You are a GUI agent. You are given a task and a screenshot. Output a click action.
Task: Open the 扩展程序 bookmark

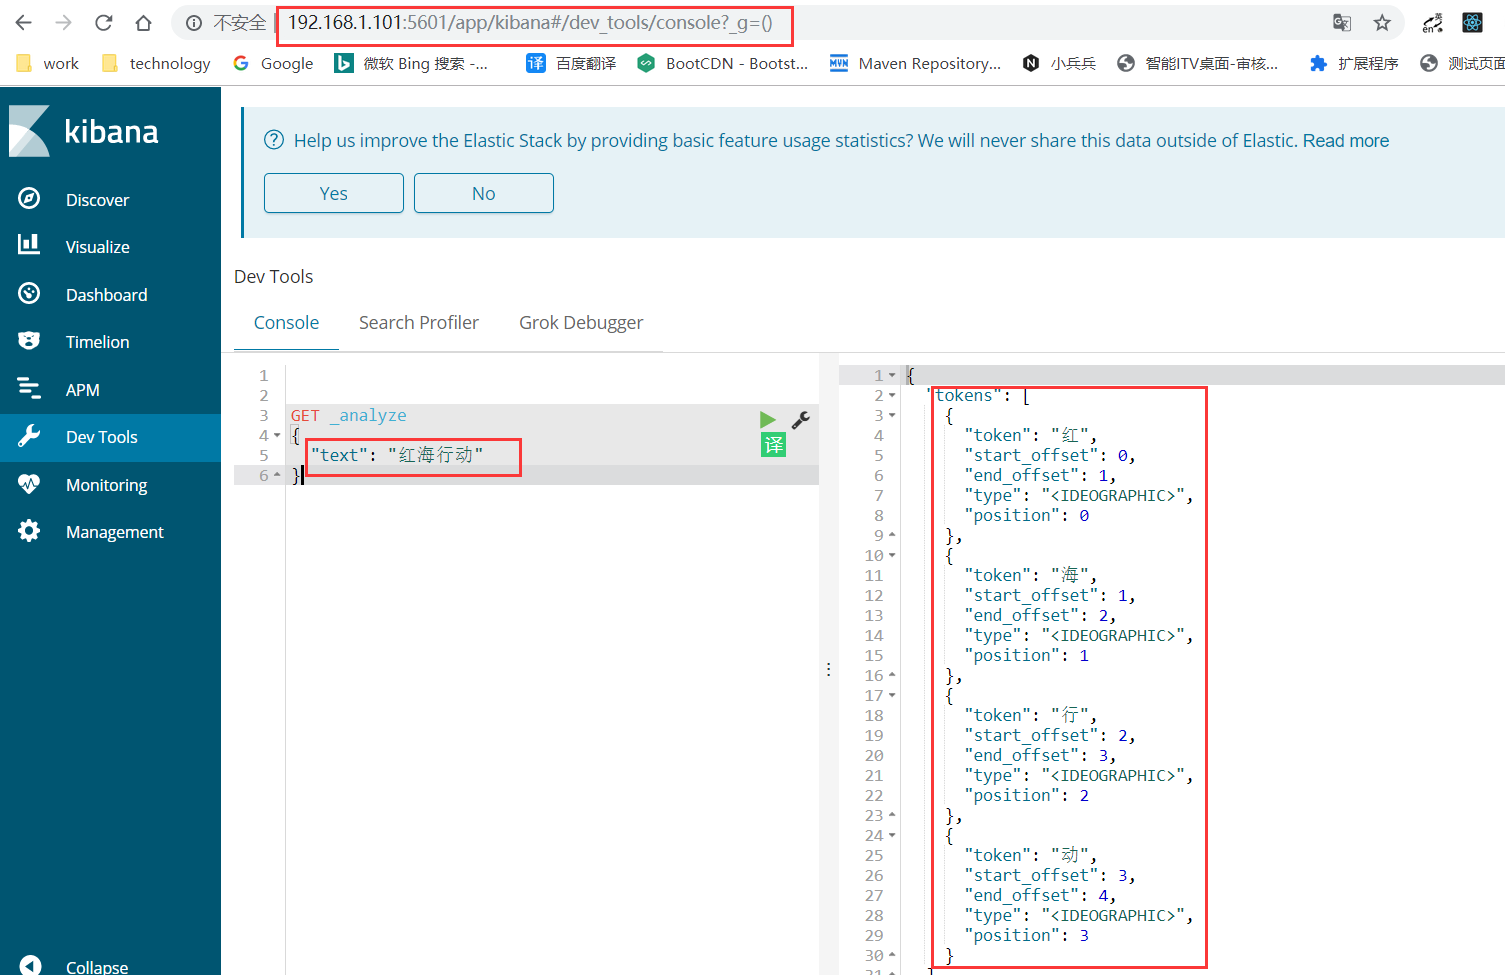pyautogui.click(x=1354, y=63)
